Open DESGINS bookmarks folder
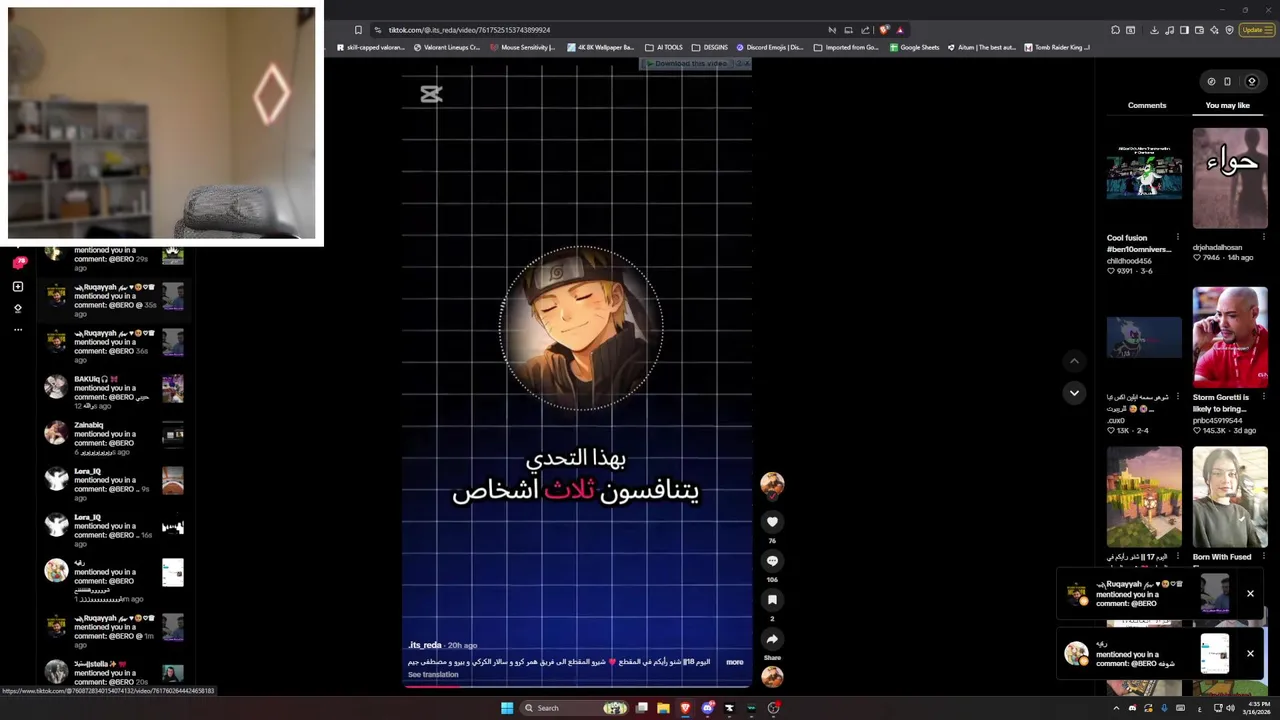1280x720 pixels. click(x=711, y=47)
